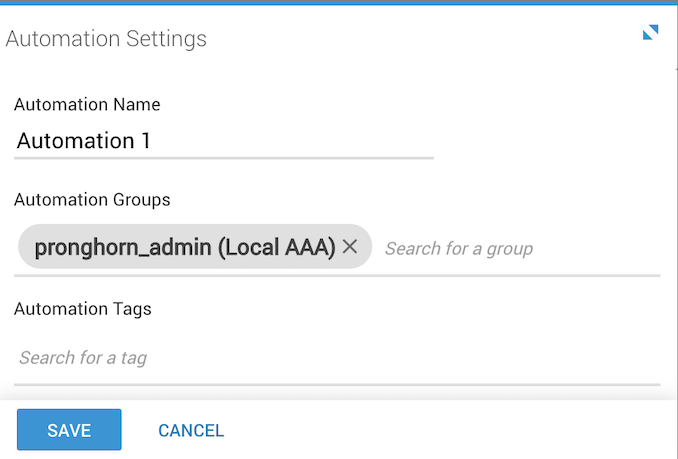Click the Automation Settings heading
Image resolution: width=678 pixels, height=459 pixels.
106,39
